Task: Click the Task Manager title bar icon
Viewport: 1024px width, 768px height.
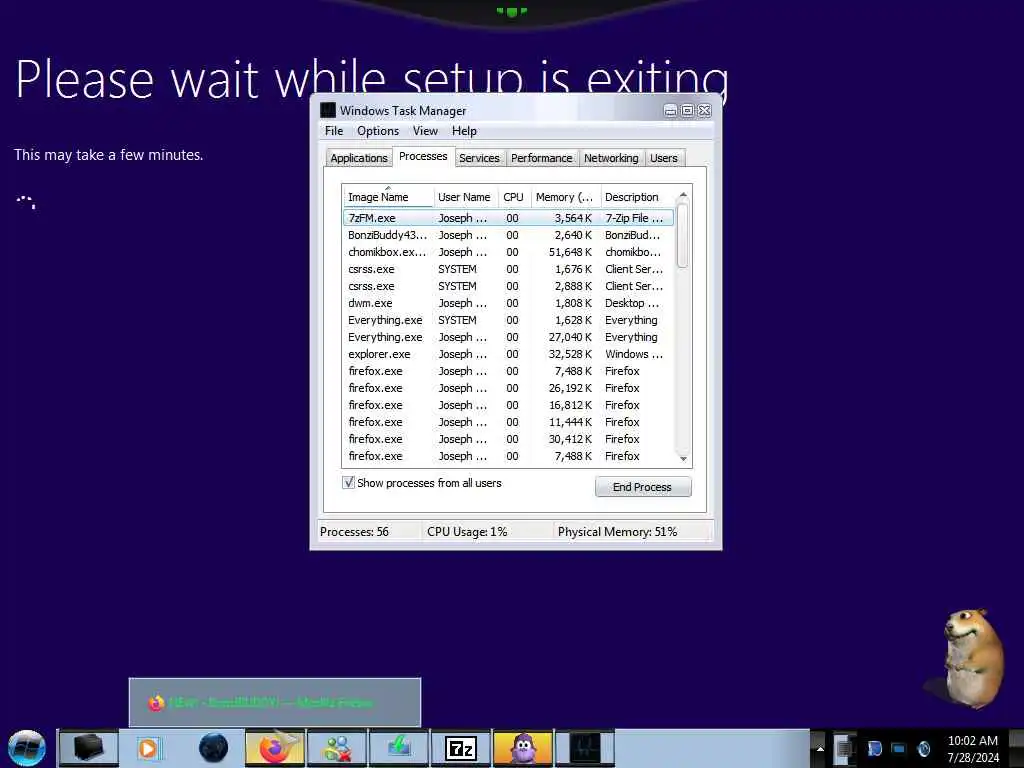Action: (328, 110)
